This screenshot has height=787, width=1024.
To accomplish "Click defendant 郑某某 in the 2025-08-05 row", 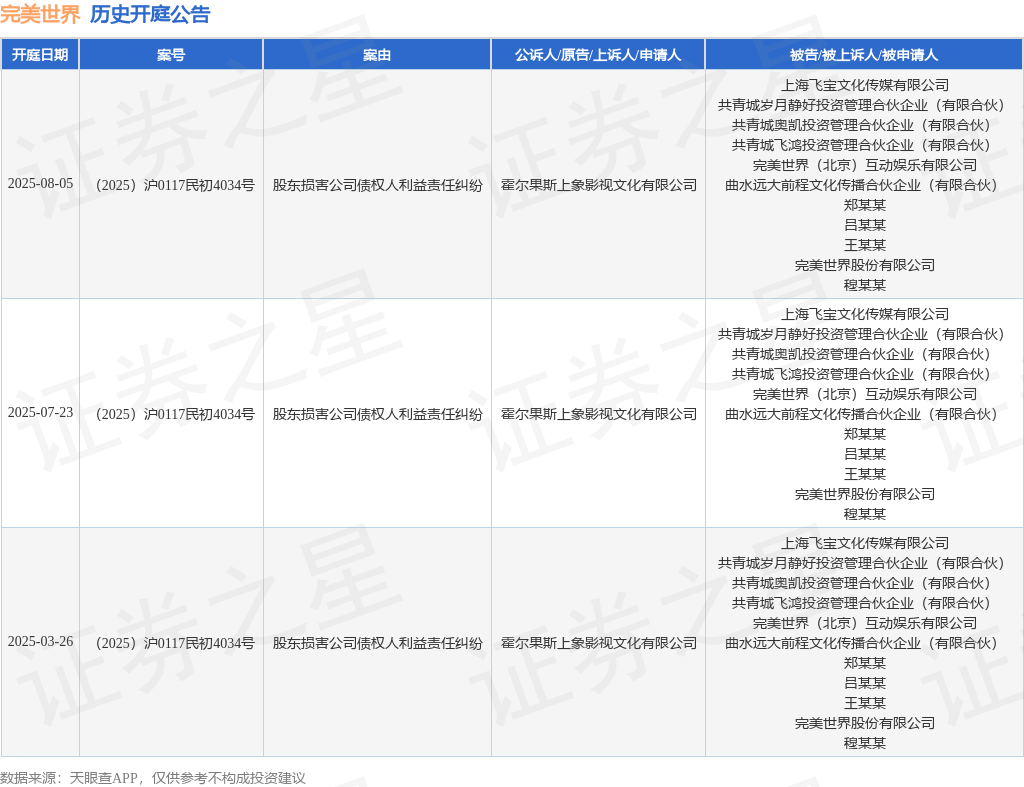I will 865,205.
